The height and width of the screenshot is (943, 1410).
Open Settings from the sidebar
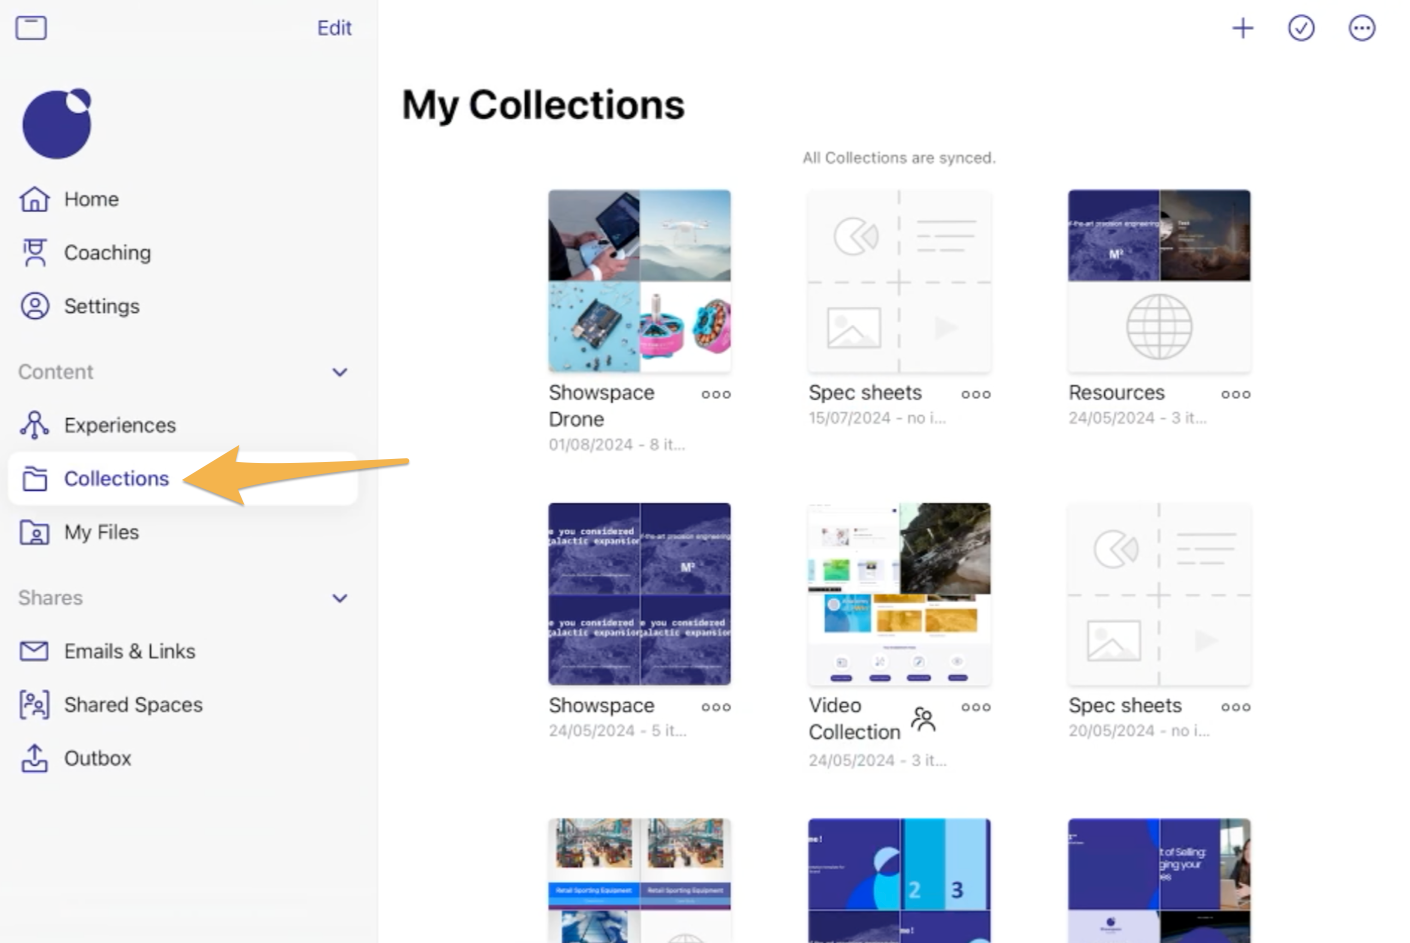tap(101, 305)
